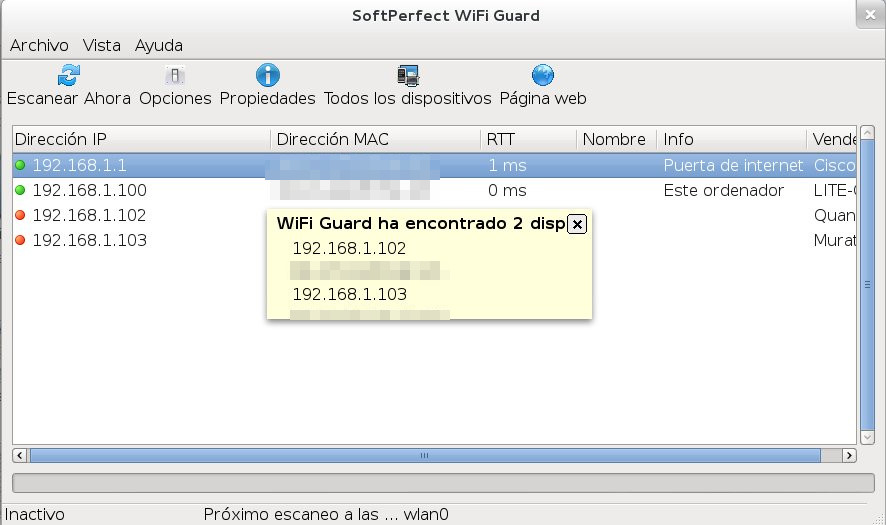Click the '1 ms' RTT value

point(507,165)
